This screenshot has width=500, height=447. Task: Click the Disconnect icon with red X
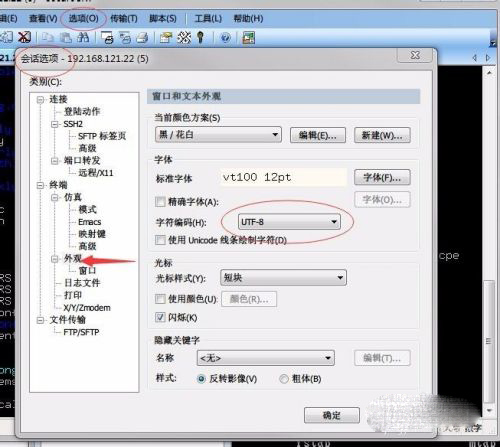click(x=24, y=37)
